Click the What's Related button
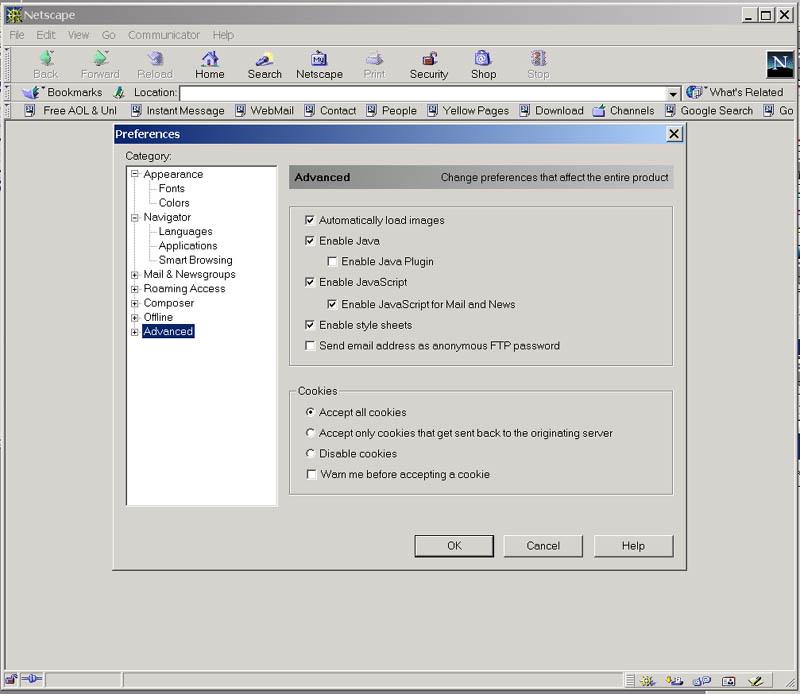The width and height of the screenshot is (800, 694). tap(735, 92)
